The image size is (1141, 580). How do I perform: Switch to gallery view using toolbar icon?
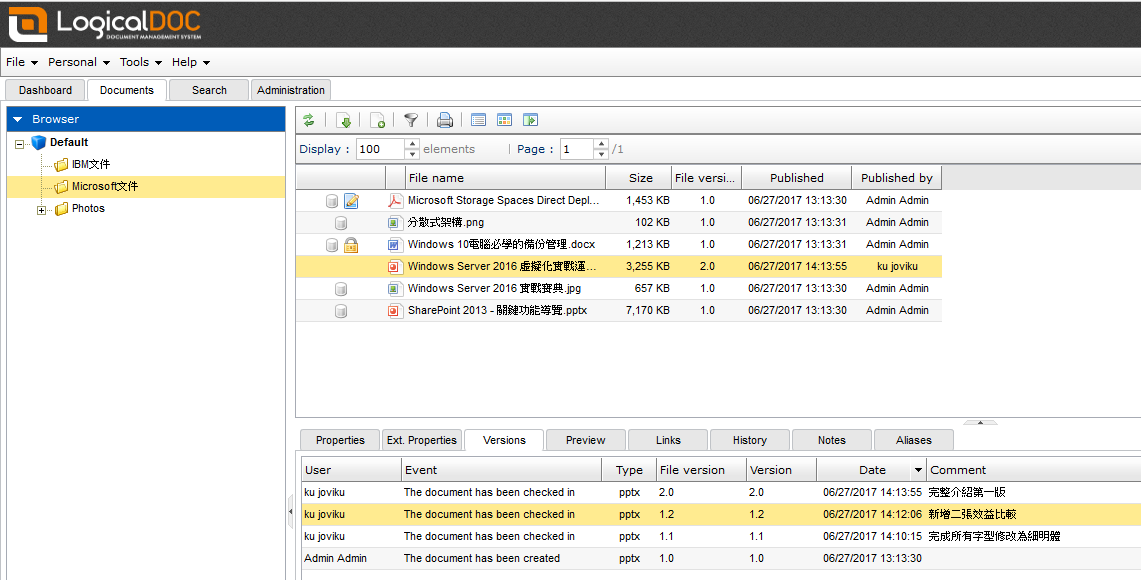click(504, 120)
